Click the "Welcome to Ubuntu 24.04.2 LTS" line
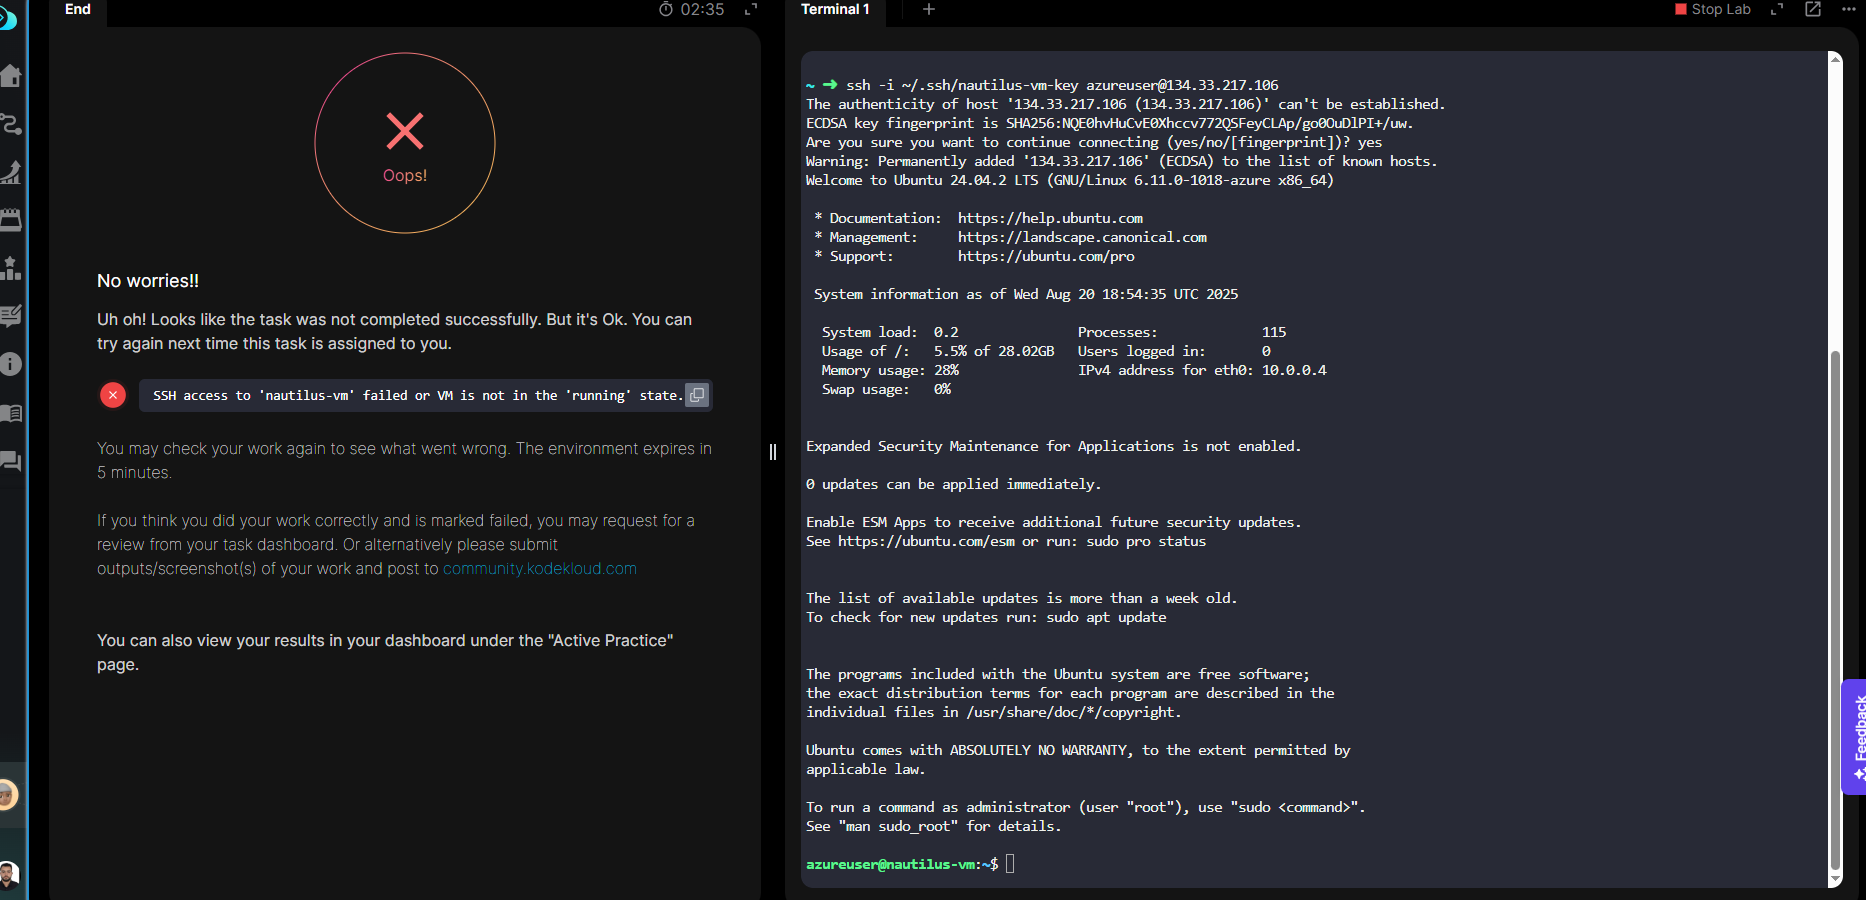The width and height of the screenshot is (1866, 900). (1070, 180)
